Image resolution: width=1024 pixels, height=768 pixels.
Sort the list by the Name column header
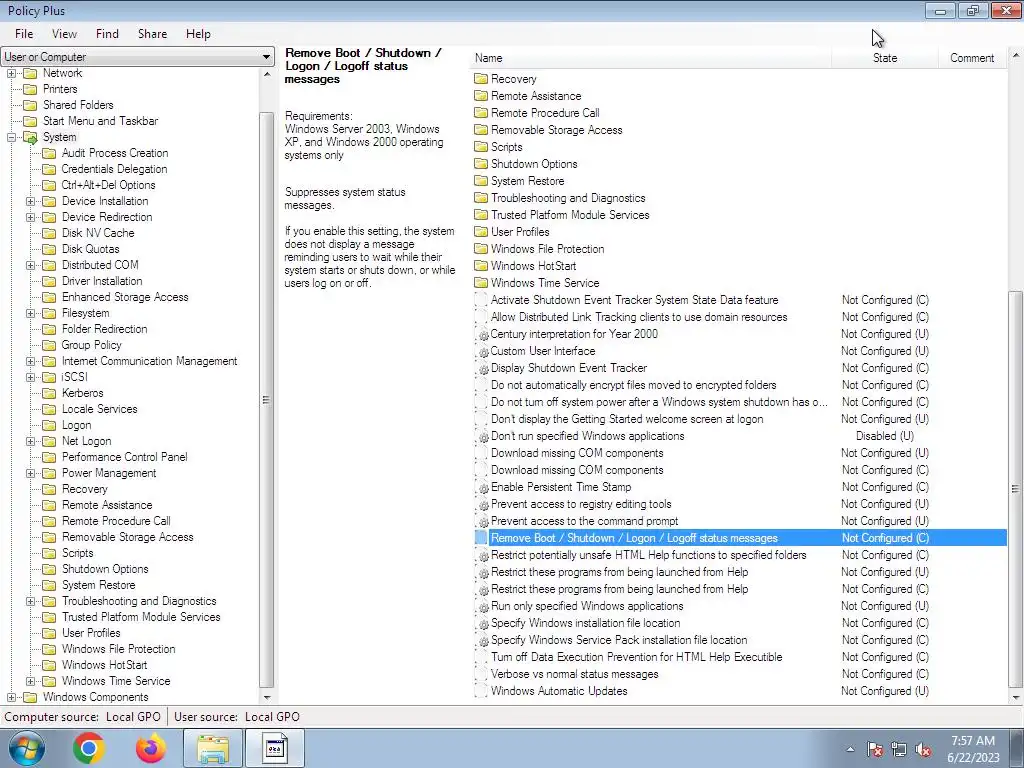tap(650, 58)
